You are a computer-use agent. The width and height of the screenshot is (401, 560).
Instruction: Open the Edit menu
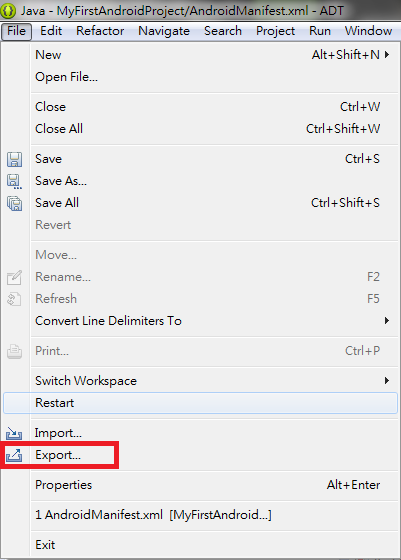[x=51, y=31]
